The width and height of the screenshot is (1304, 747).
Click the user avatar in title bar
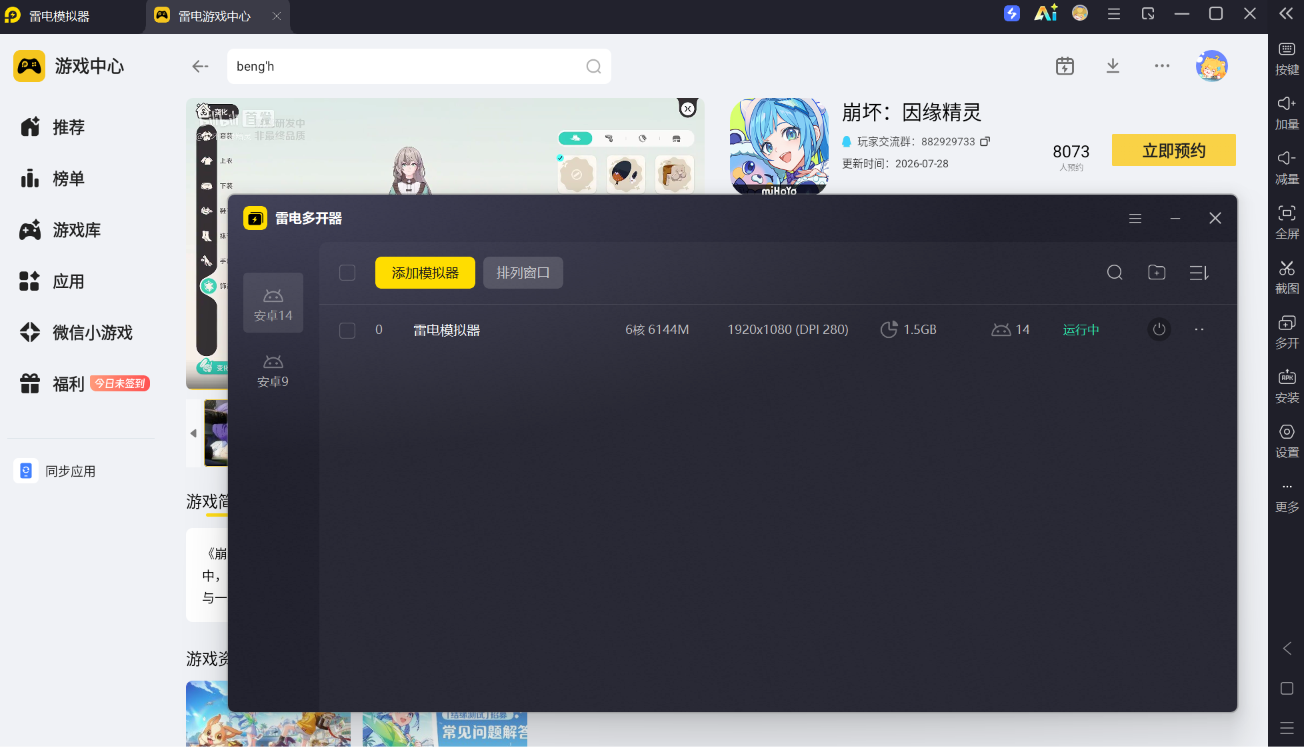click(x=1080, y=13)
